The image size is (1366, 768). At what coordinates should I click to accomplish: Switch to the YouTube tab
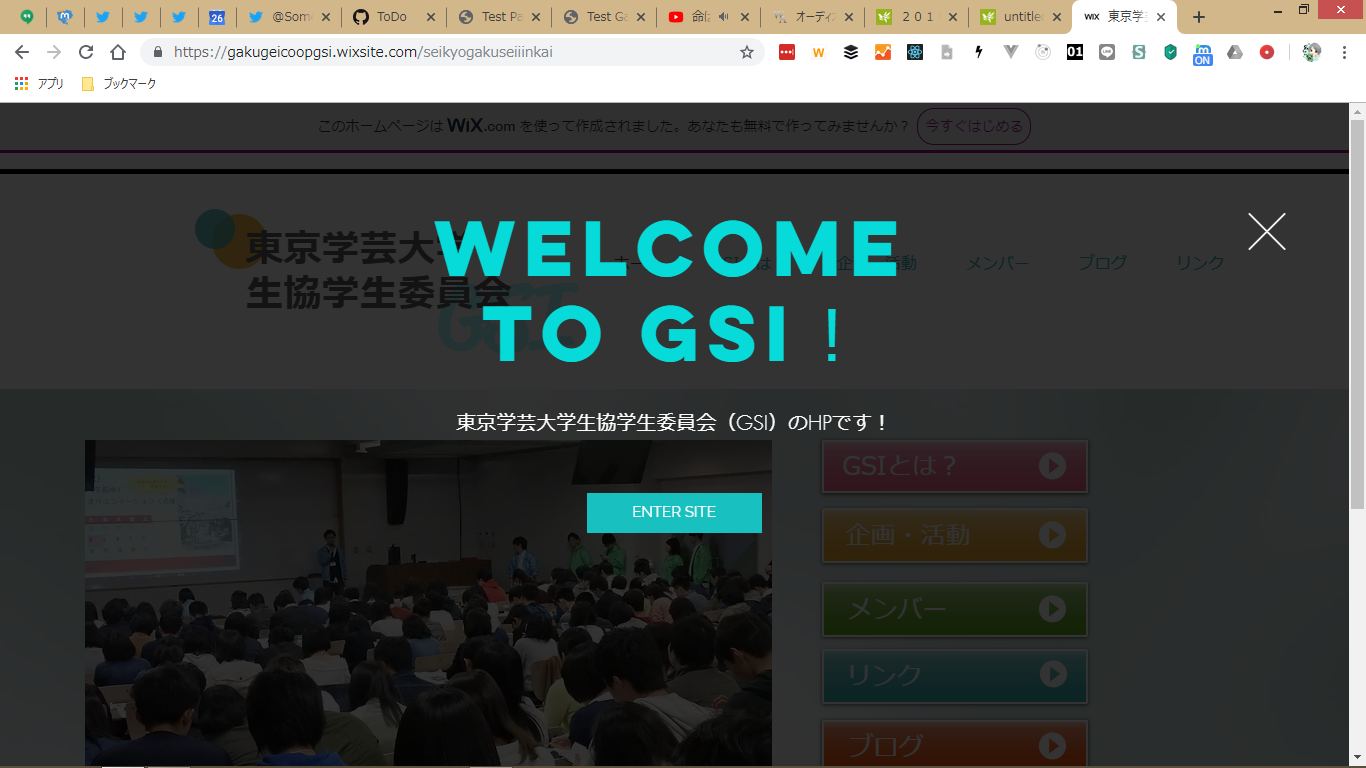(x=706, y=17)
